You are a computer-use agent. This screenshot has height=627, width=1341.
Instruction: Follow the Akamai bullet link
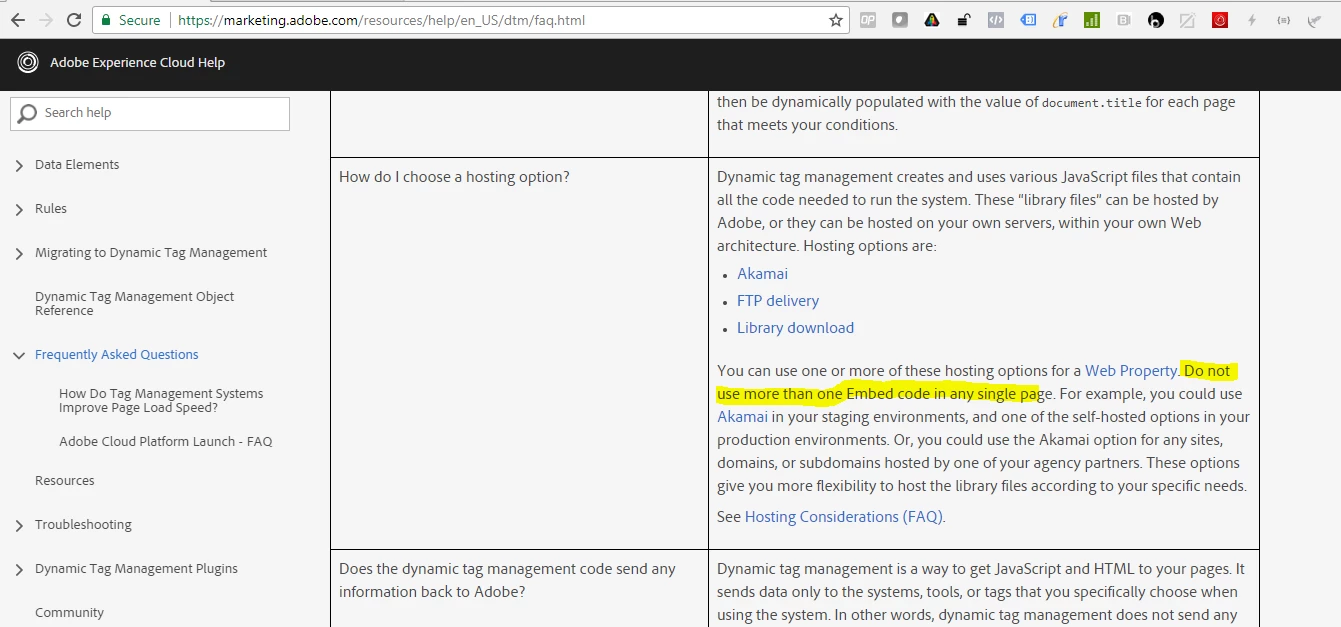tap(762, 274)
